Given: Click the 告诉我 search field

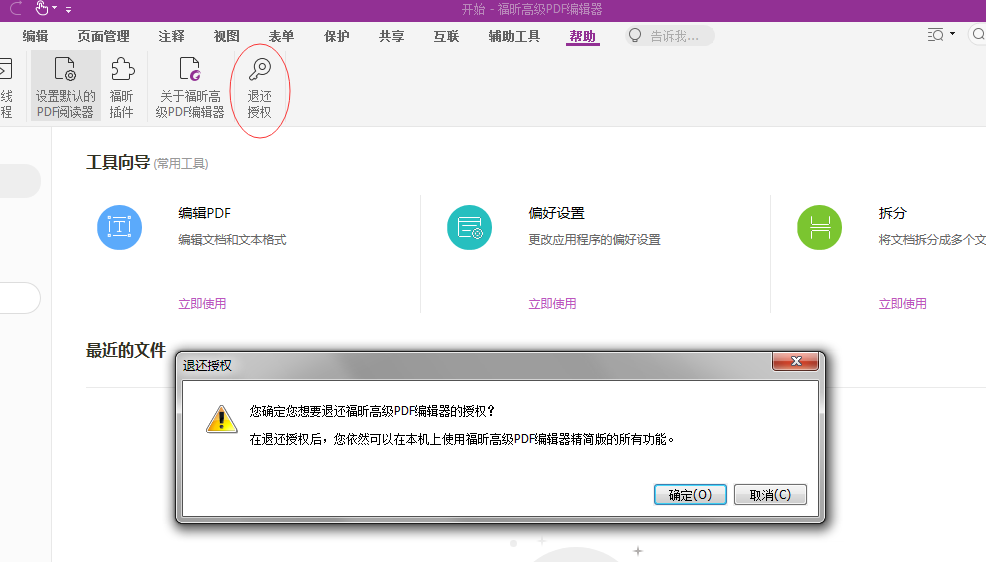Looking at the screenshot, I should click(x=678, y=36).
